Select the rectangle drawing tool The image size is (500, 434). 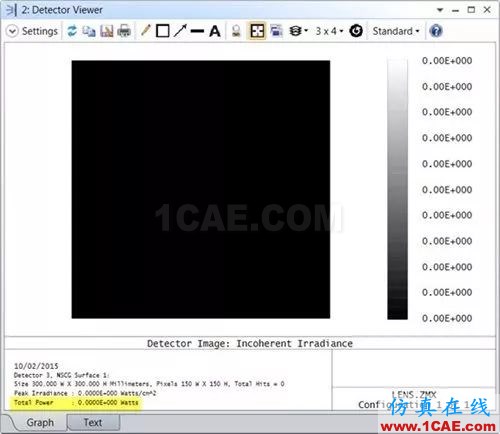pos(163,31)
